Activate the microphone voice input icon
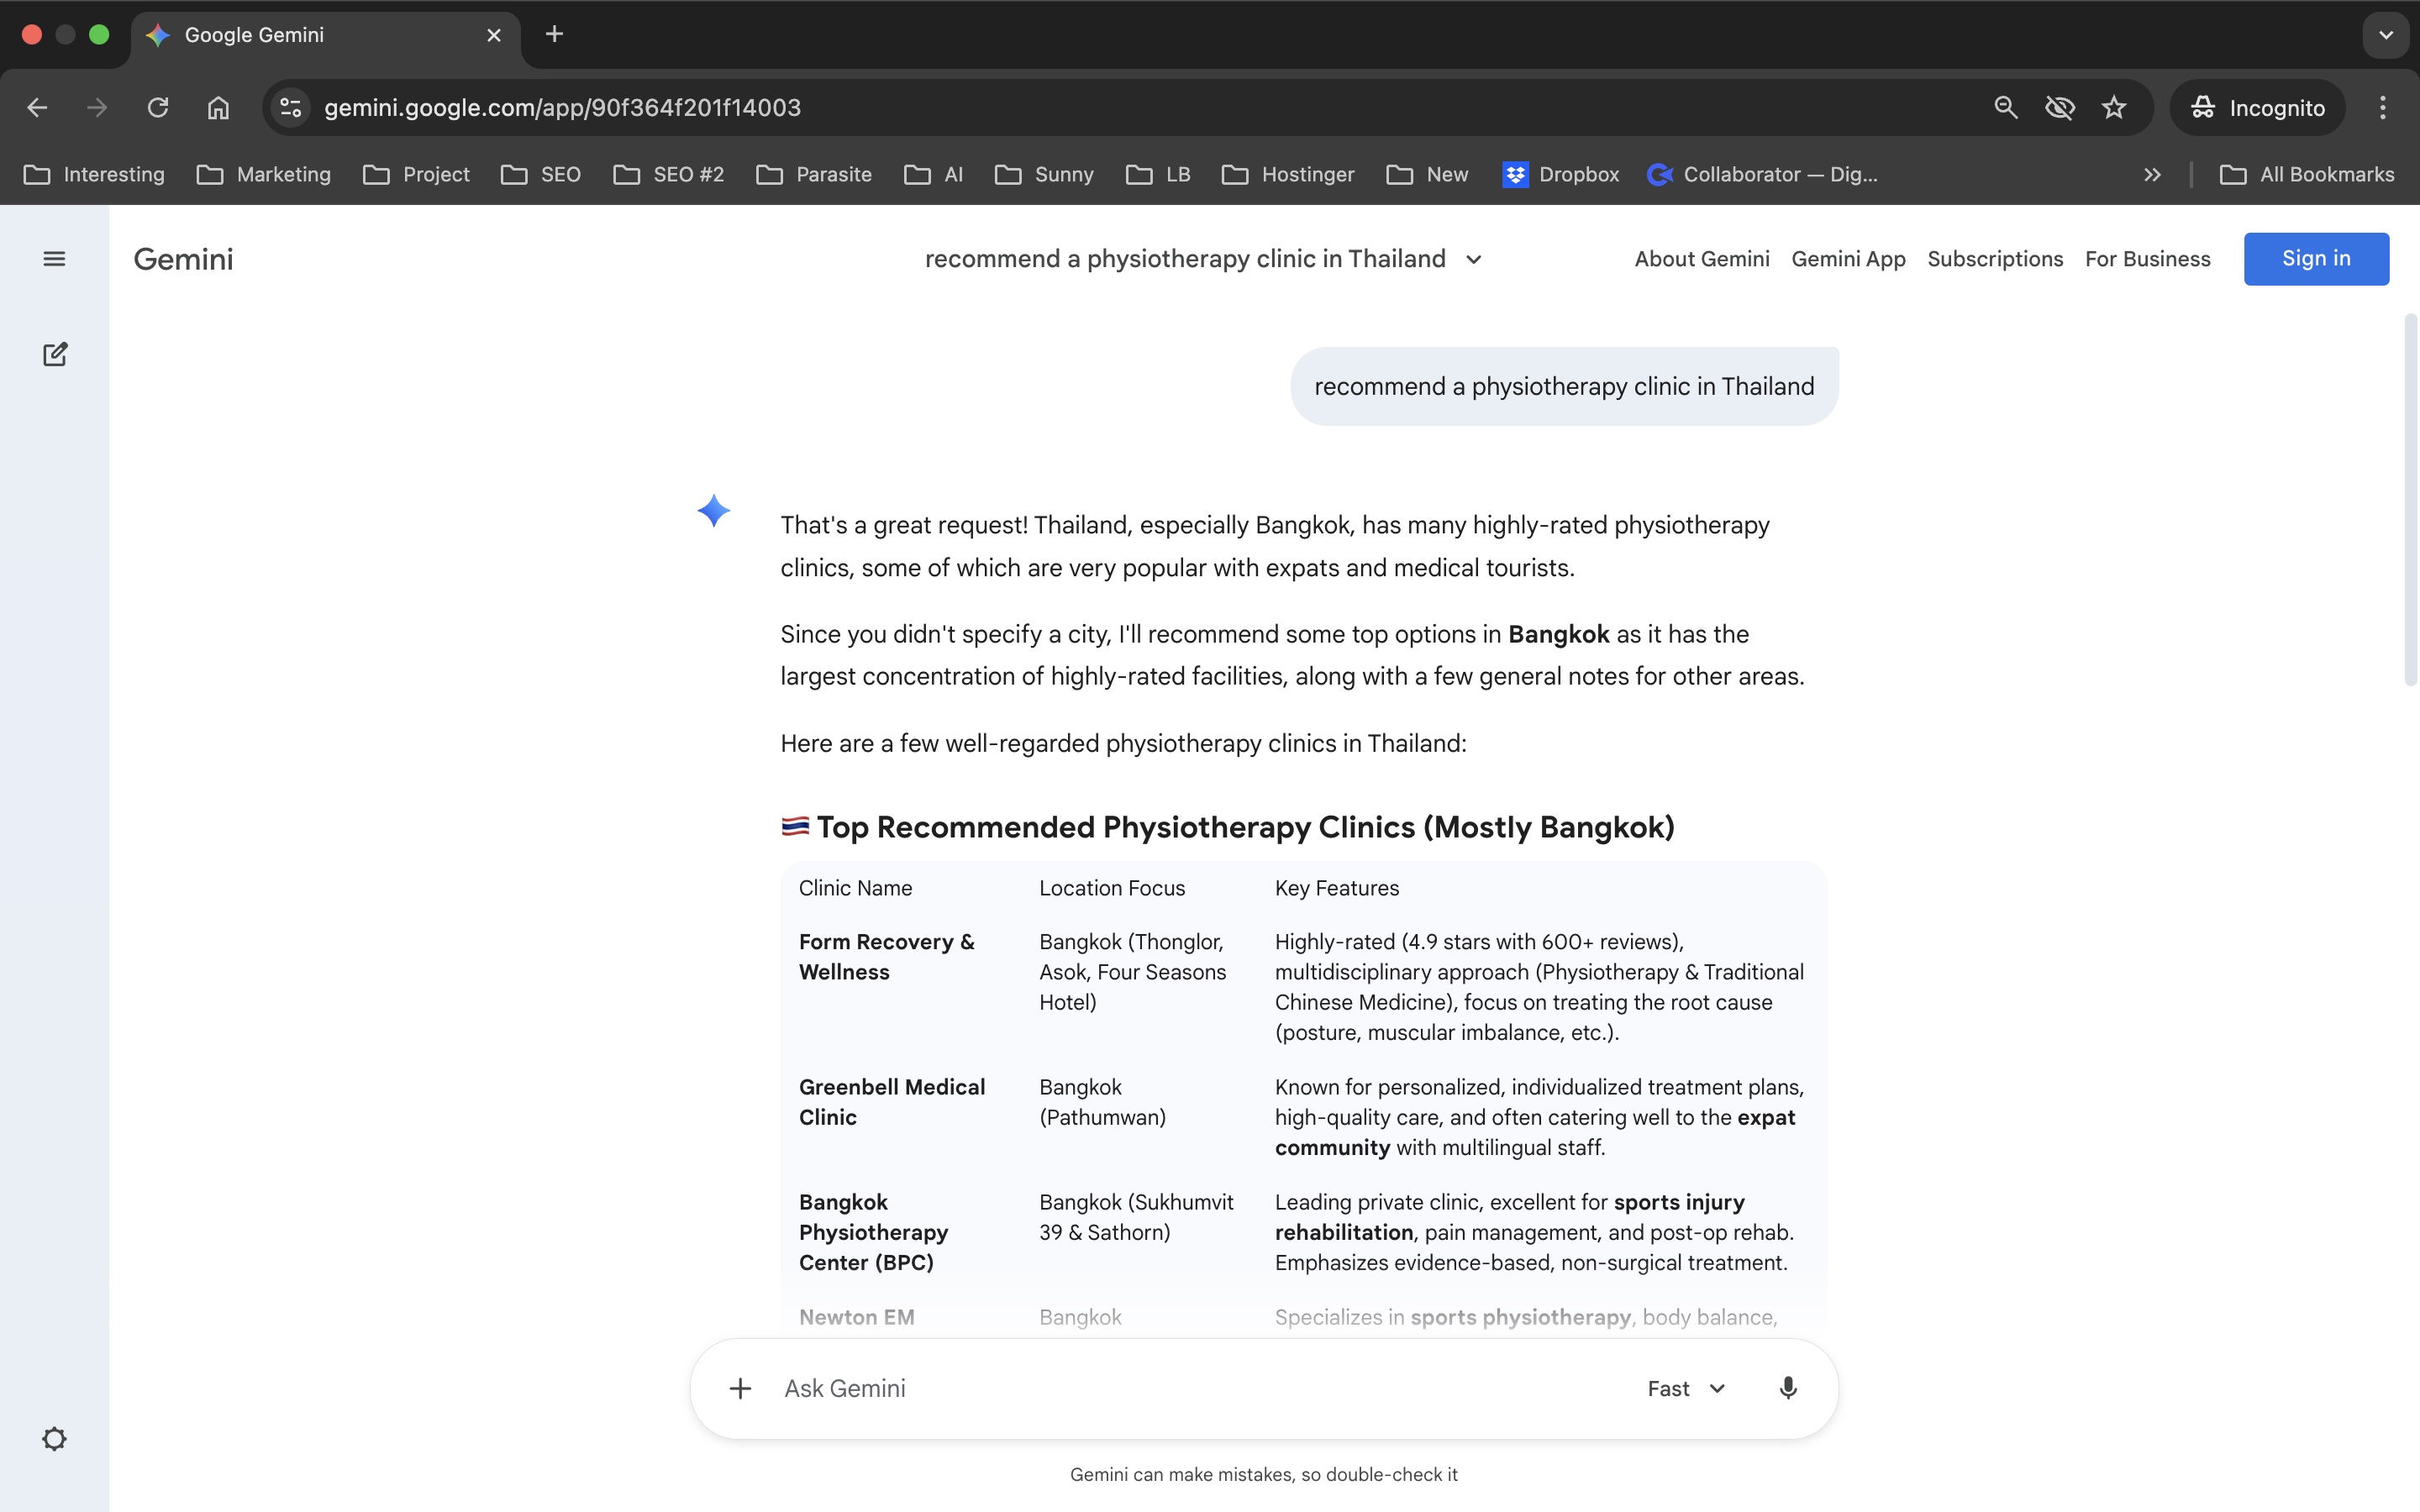The image size is (2420, 1512). [x=1788, y=1388]
